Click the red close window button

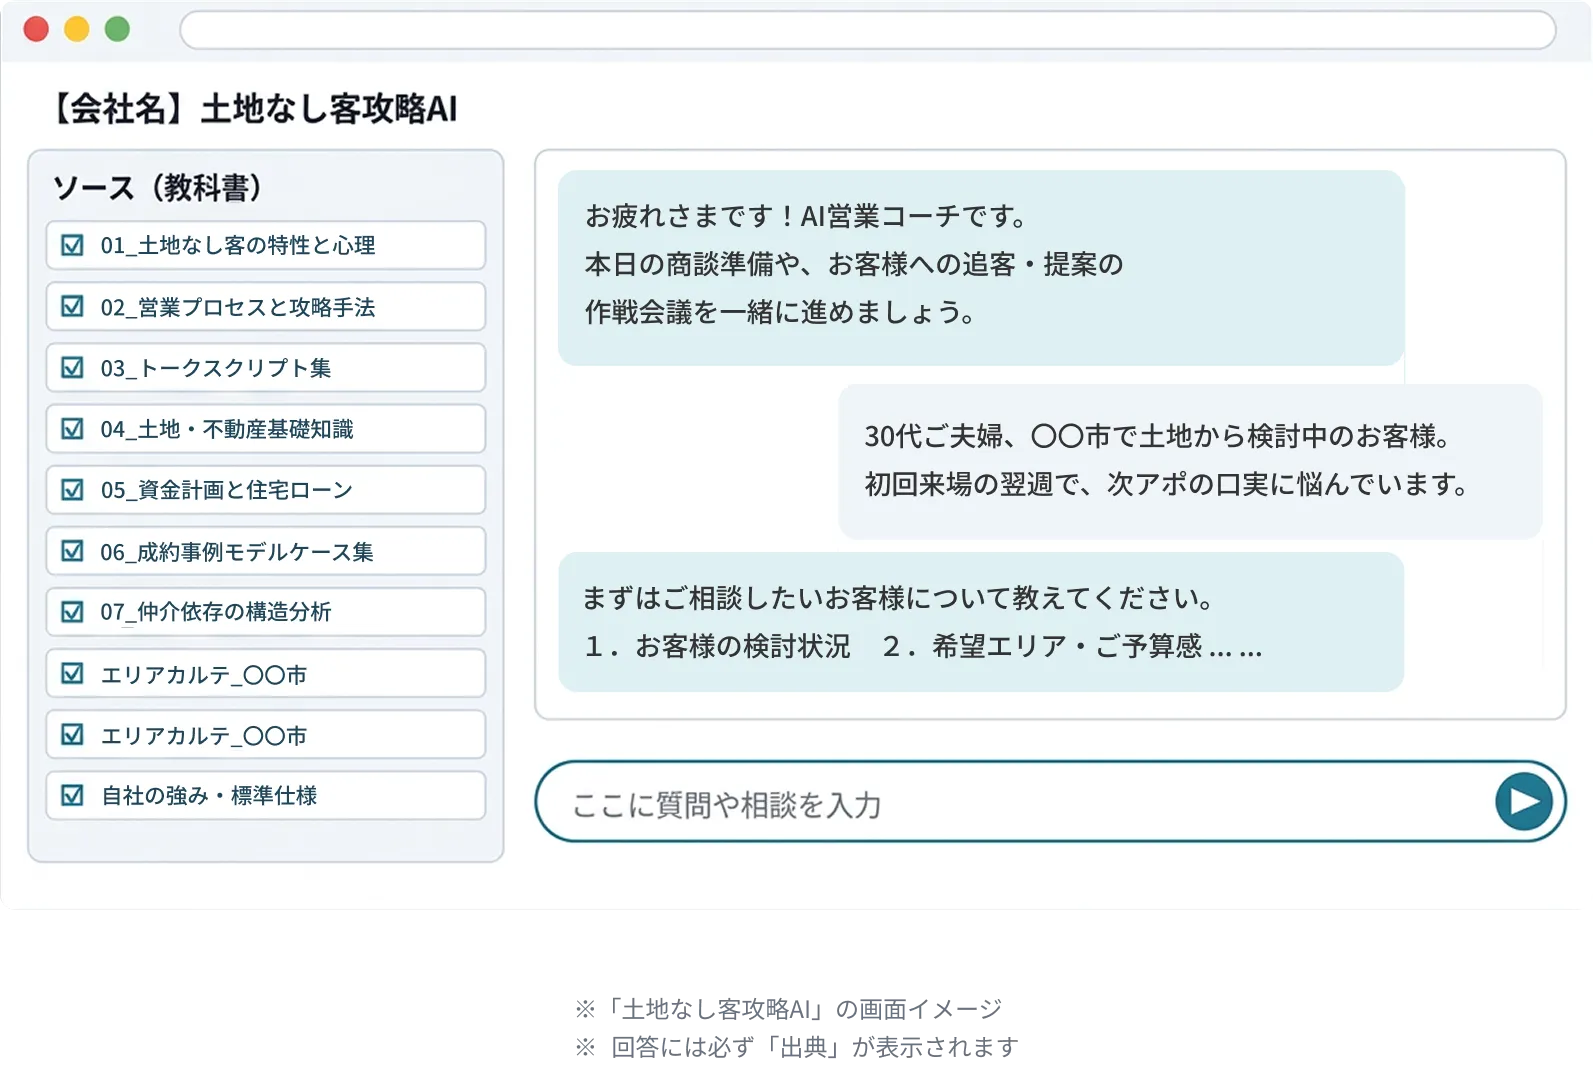tap(36, 29)
